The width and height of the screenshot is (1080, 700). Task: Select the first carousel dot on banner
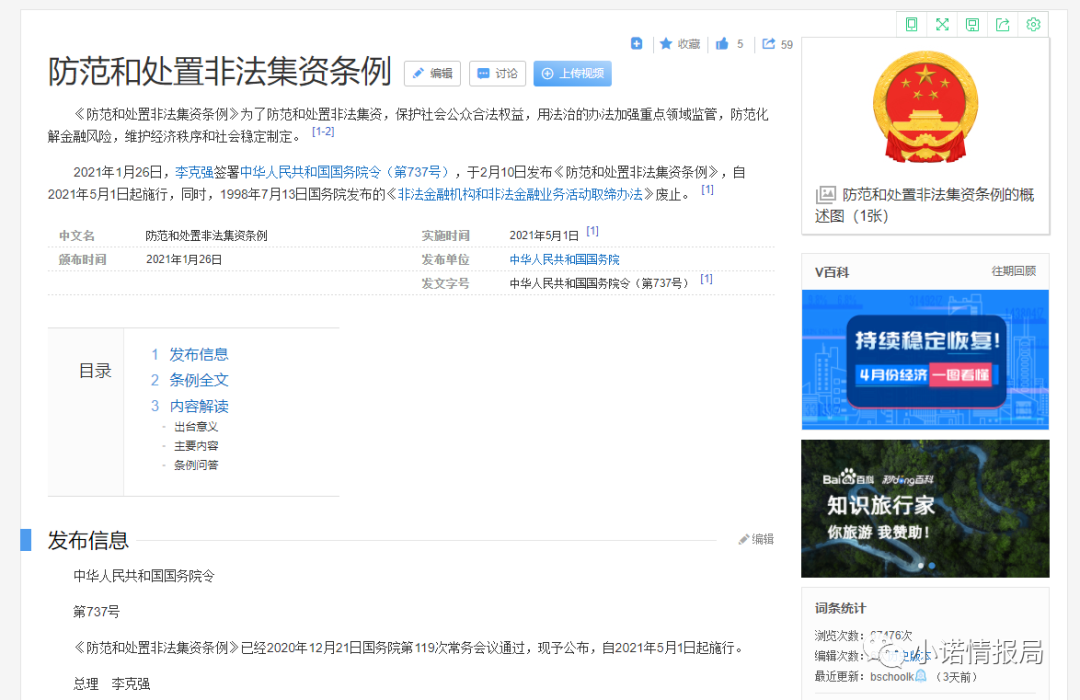click(x=921, y=566)
